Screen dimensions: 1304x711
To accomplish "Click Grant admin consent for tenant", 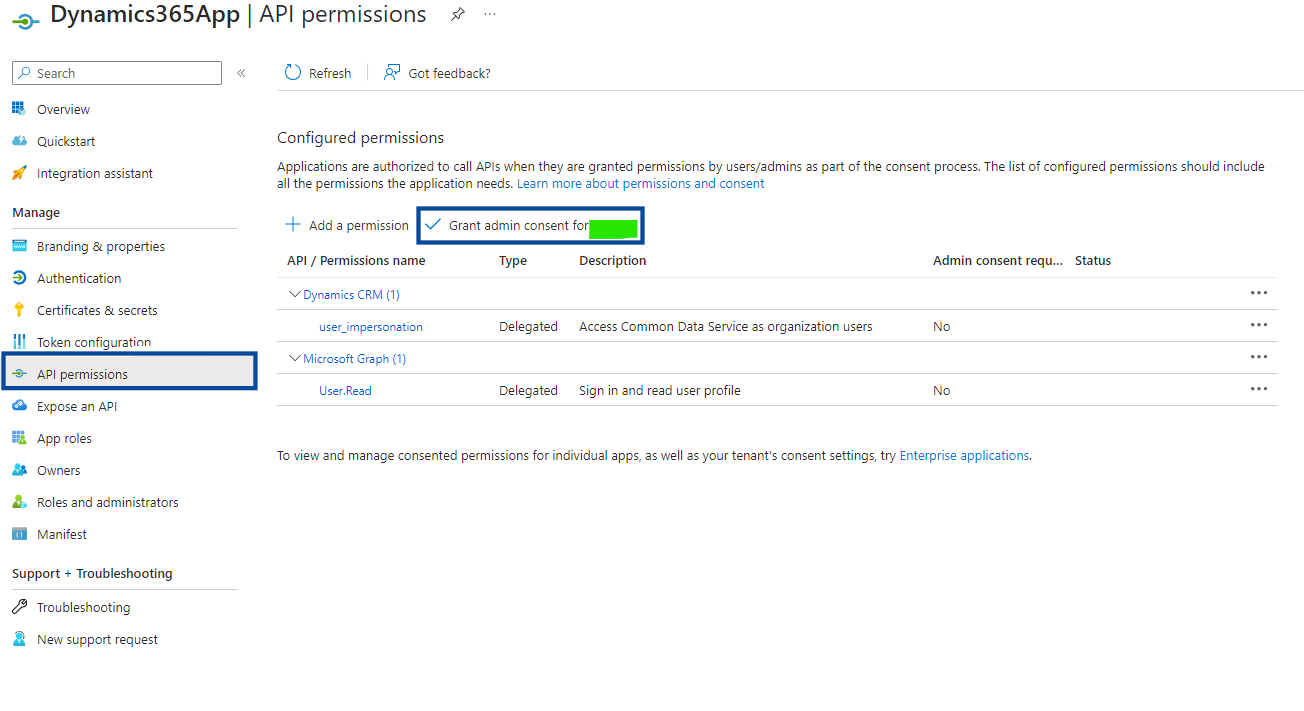I will (530, 225).
